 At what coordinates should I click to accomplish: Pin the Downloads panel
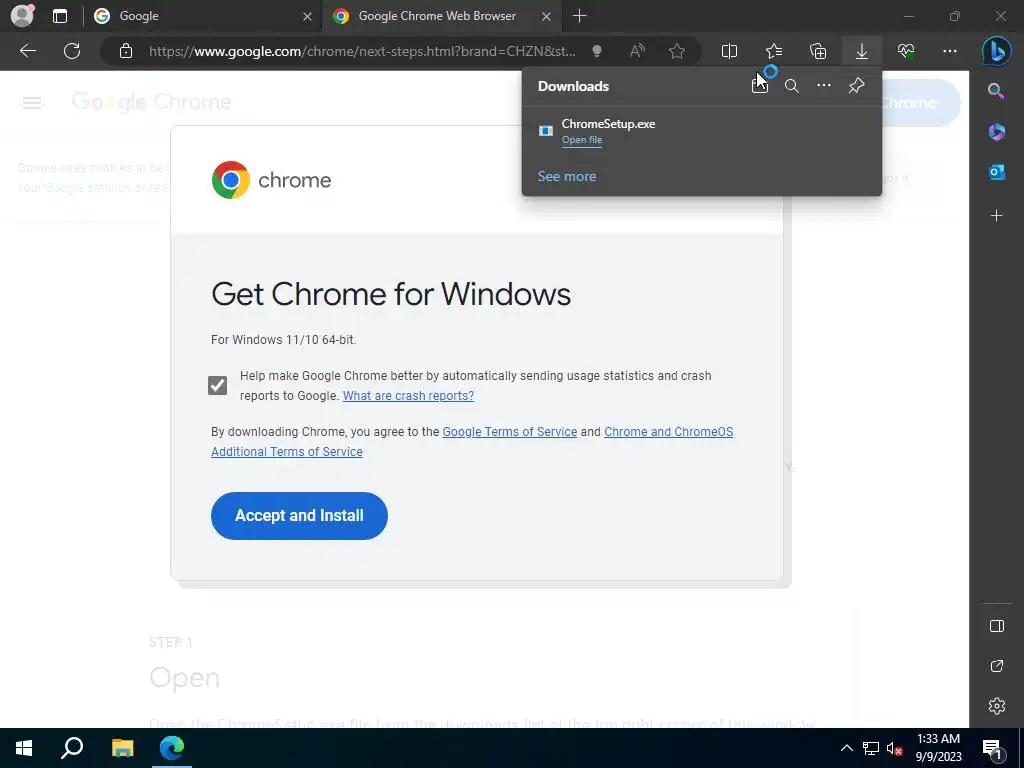coord(856,86)
